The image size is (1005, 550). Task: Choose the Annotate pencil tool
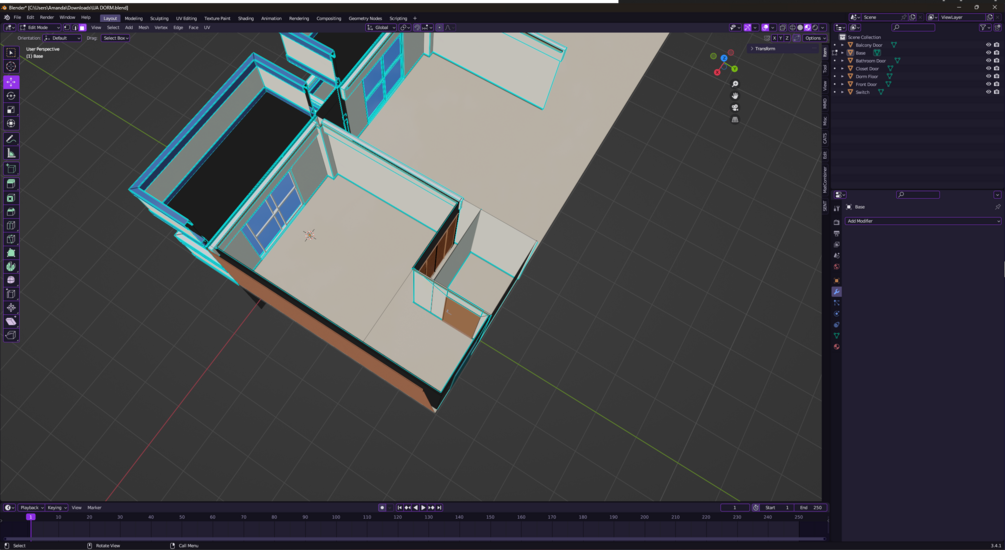click(11, 138)
